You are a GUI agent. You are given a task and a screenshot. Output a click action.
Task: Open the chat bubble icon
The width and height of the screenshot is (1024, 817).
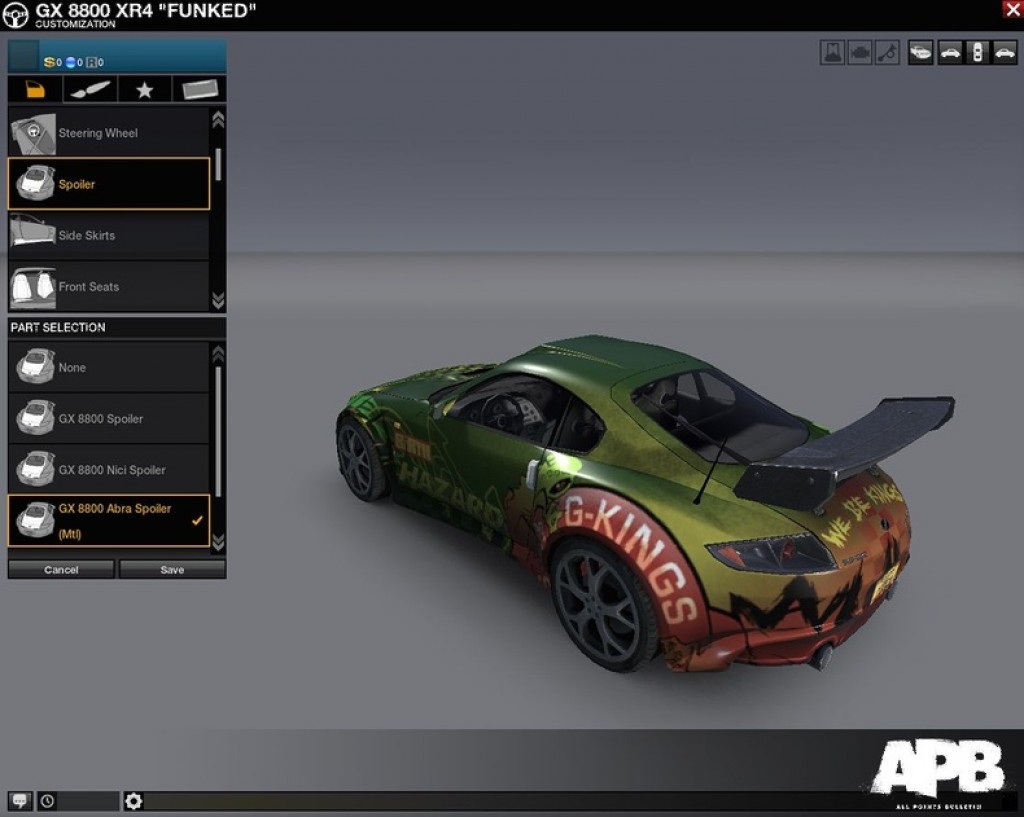coord(20,801)
